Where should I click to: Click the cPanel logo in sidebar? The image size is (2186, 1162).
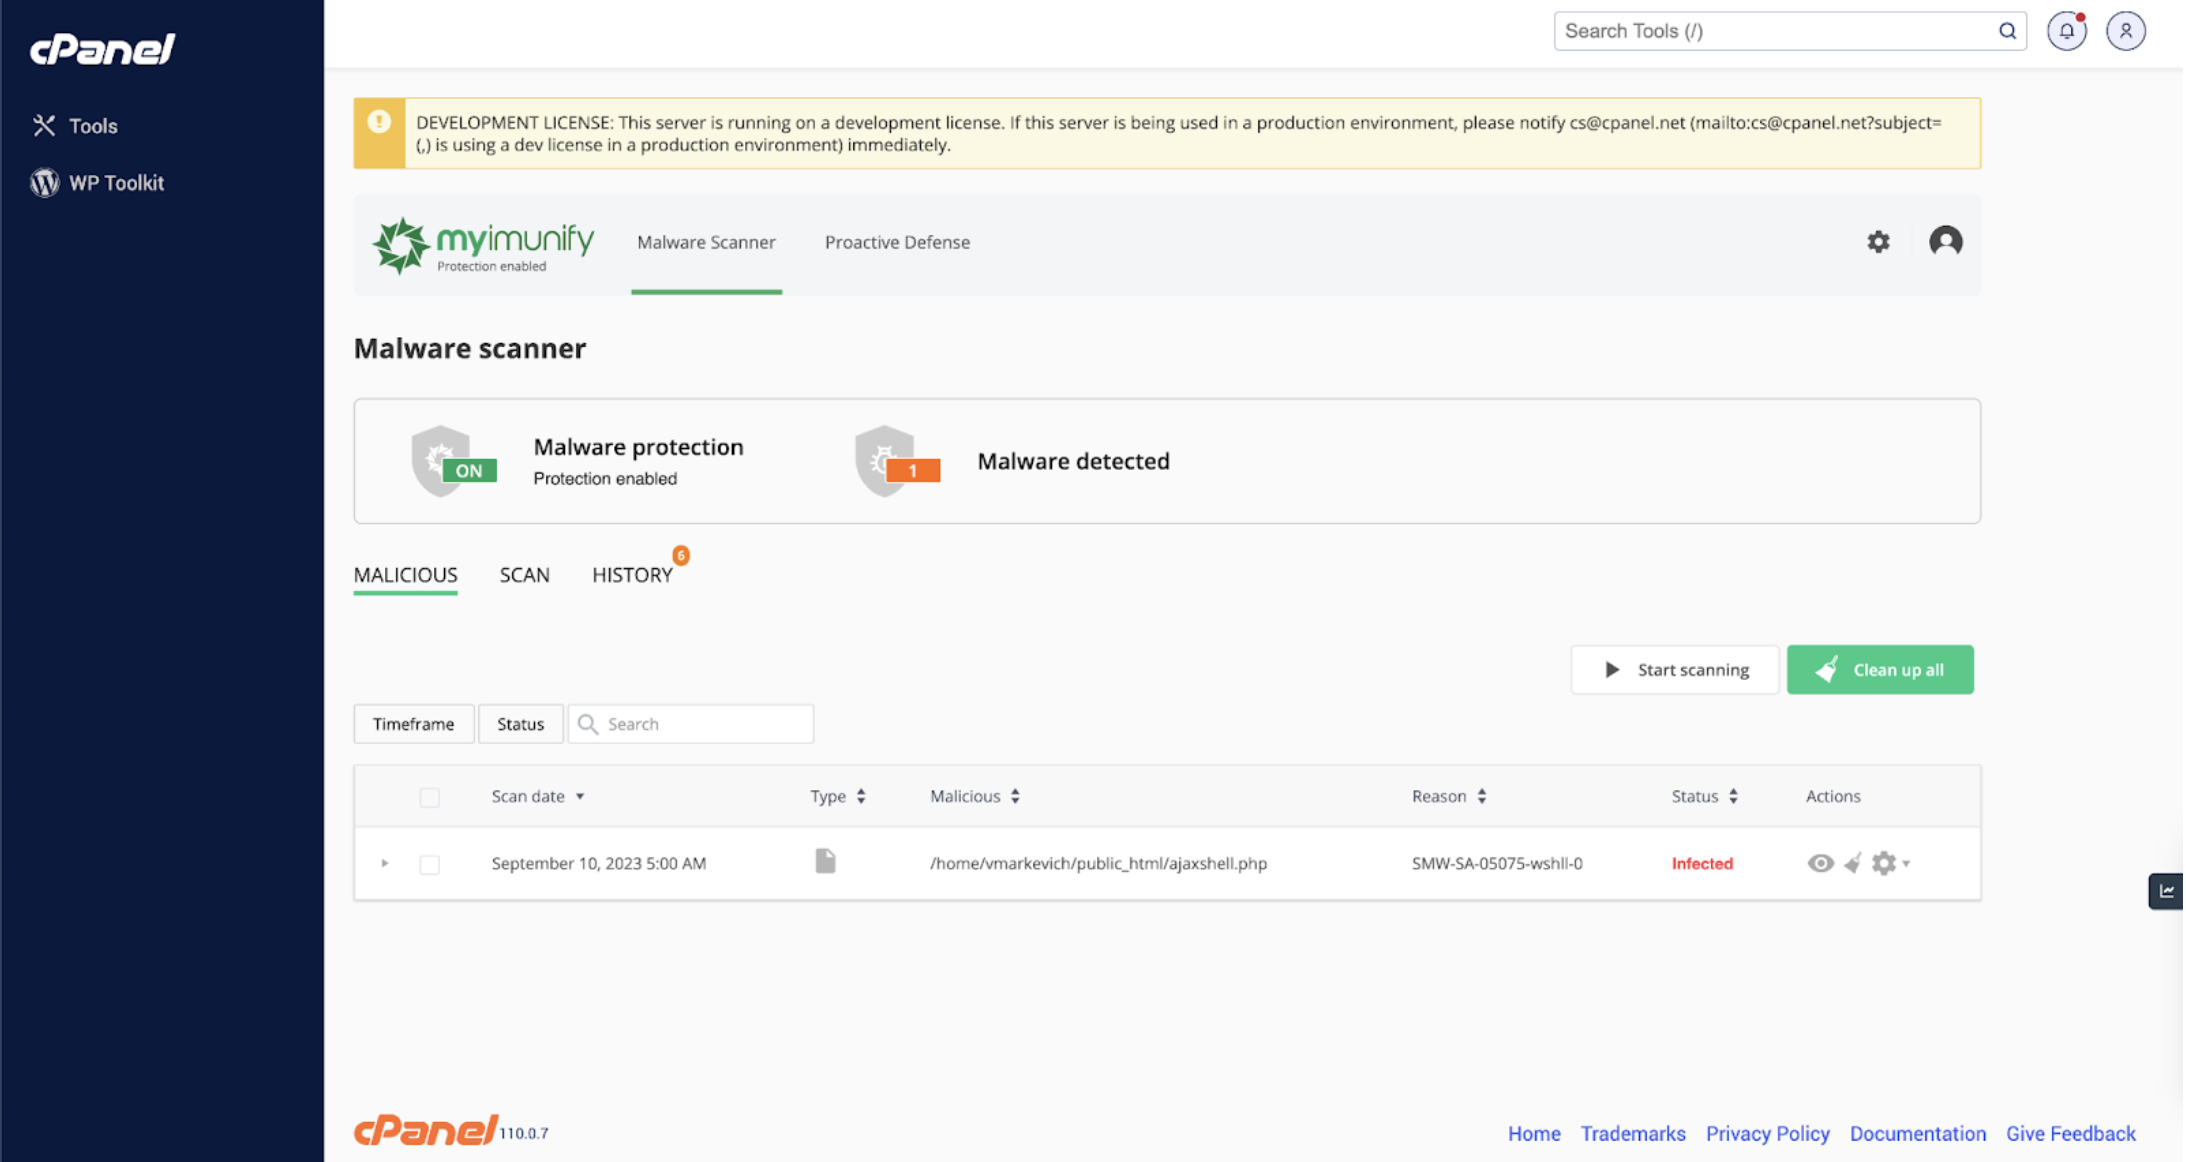point(102,48)
